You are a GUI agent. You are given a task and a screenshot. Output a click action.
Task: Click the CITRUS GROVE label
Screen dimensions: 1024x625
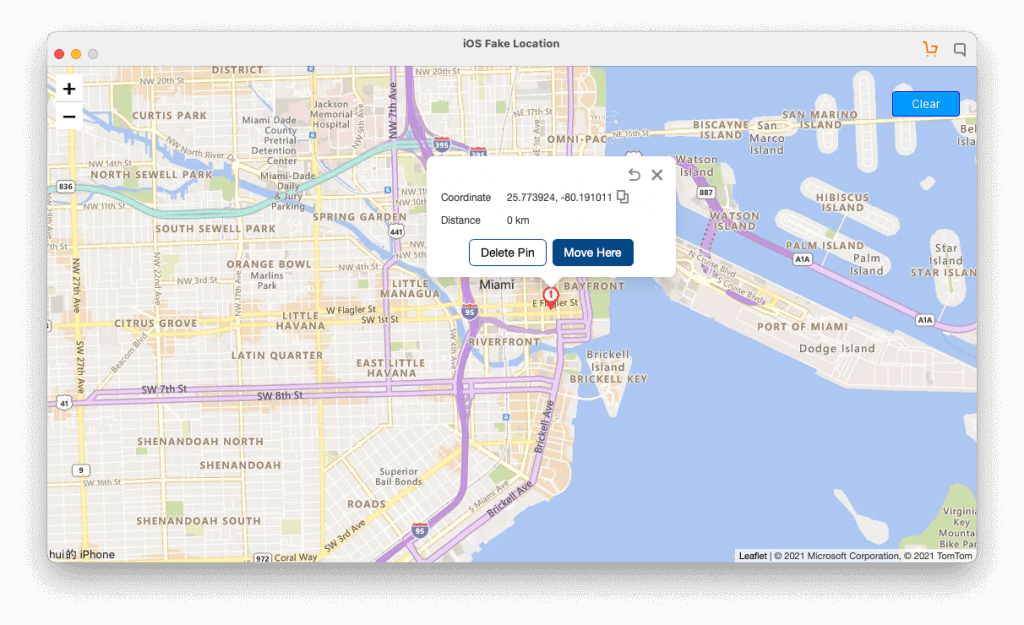click(x=155, y=323)
